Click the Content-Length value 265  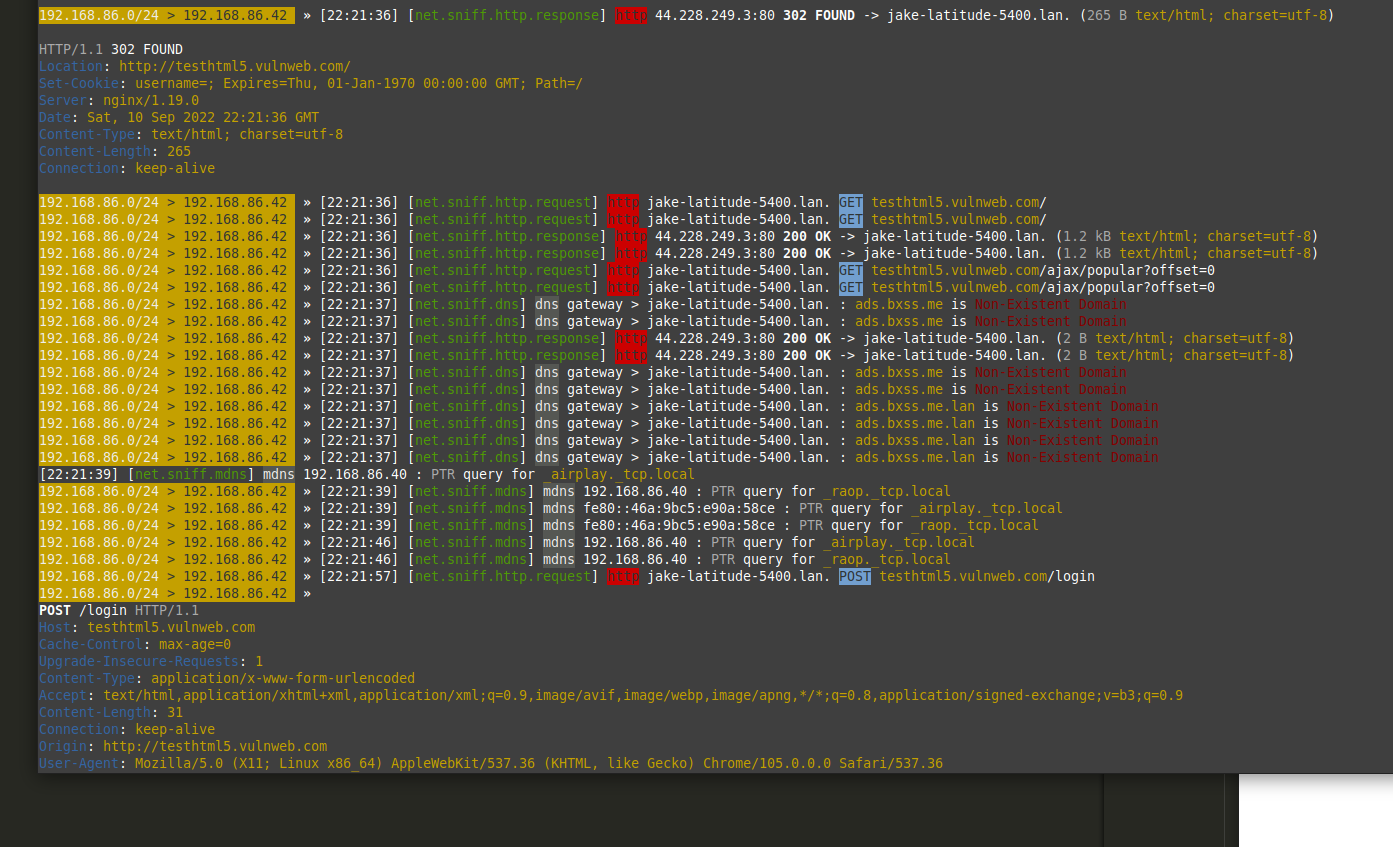[179, 151]
